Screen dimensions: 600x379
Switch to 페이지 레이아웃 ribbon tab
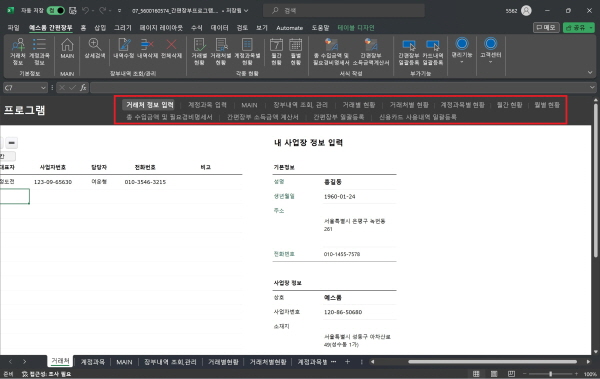click(x=161, y=28)
